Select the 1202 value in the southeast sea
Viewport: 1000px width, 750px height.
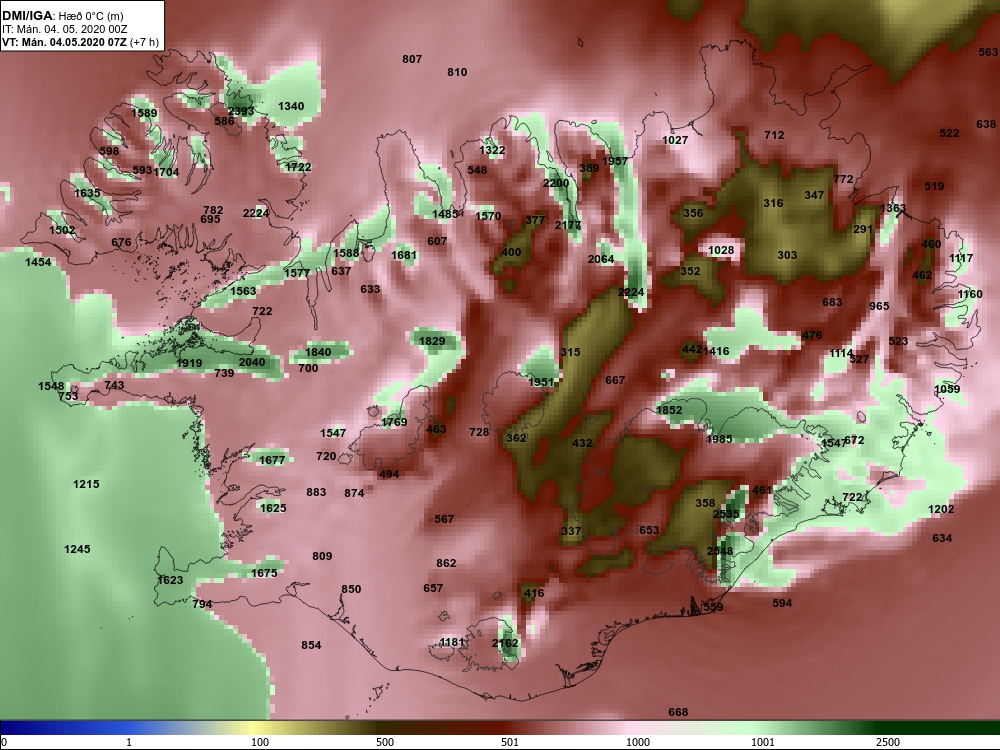pyautogui.click(x=941, y=509)
